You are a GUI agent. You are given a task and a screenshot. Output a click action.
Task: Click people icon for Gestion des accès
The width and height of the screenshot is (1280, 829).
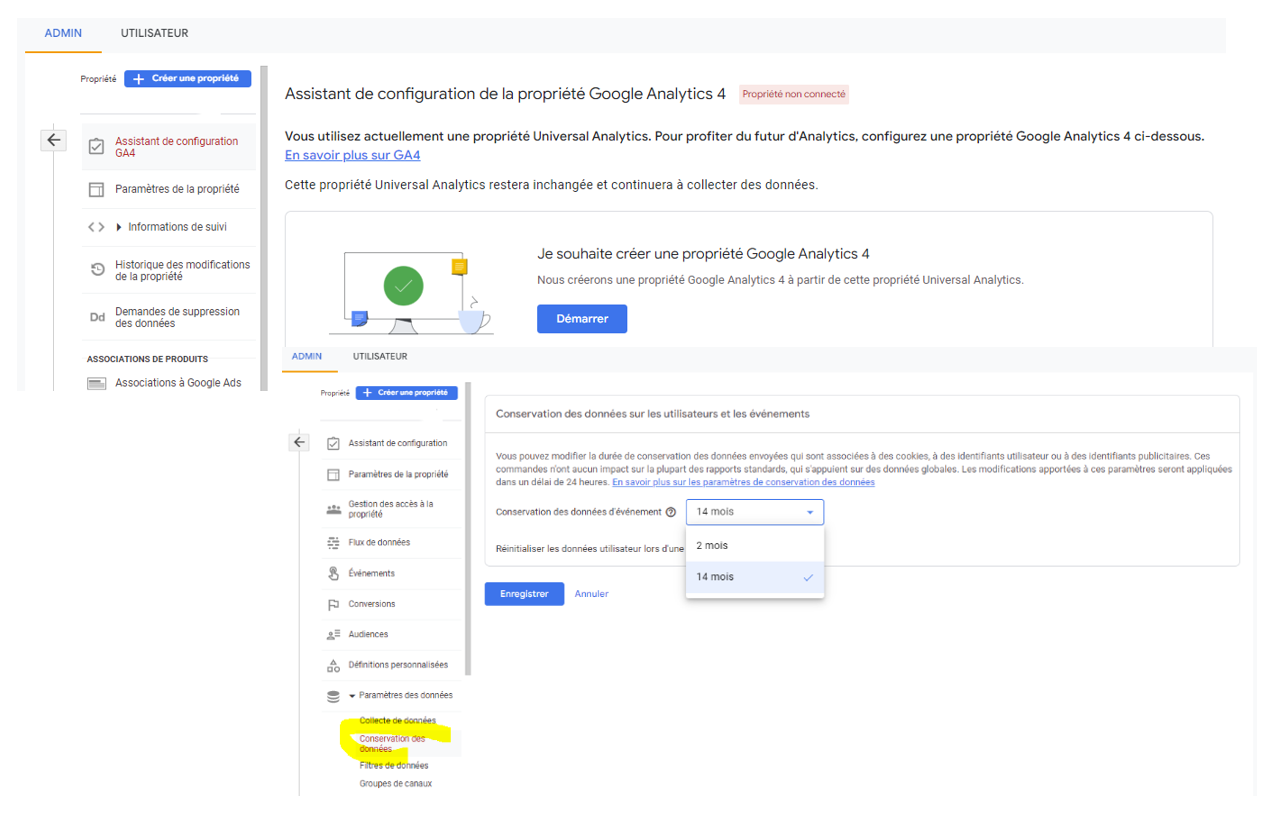334,509
